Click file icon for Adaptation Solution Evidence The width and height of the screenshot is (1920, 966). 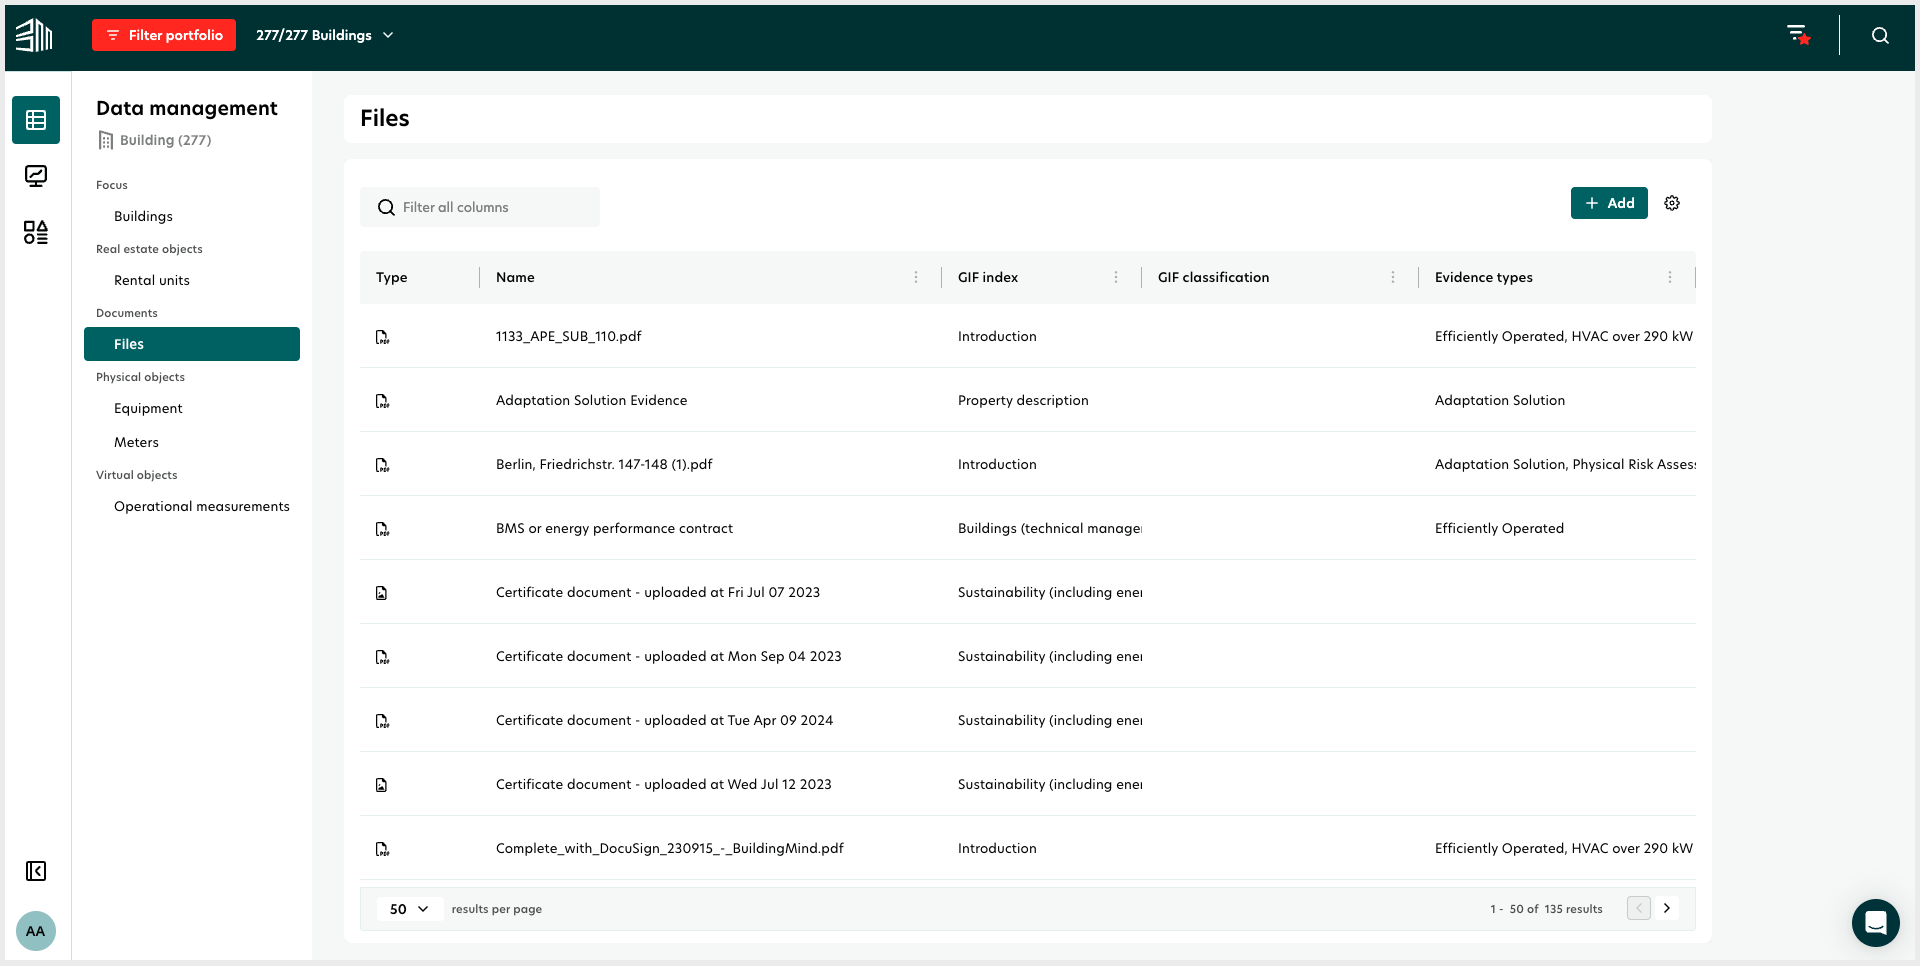point(382,401)
